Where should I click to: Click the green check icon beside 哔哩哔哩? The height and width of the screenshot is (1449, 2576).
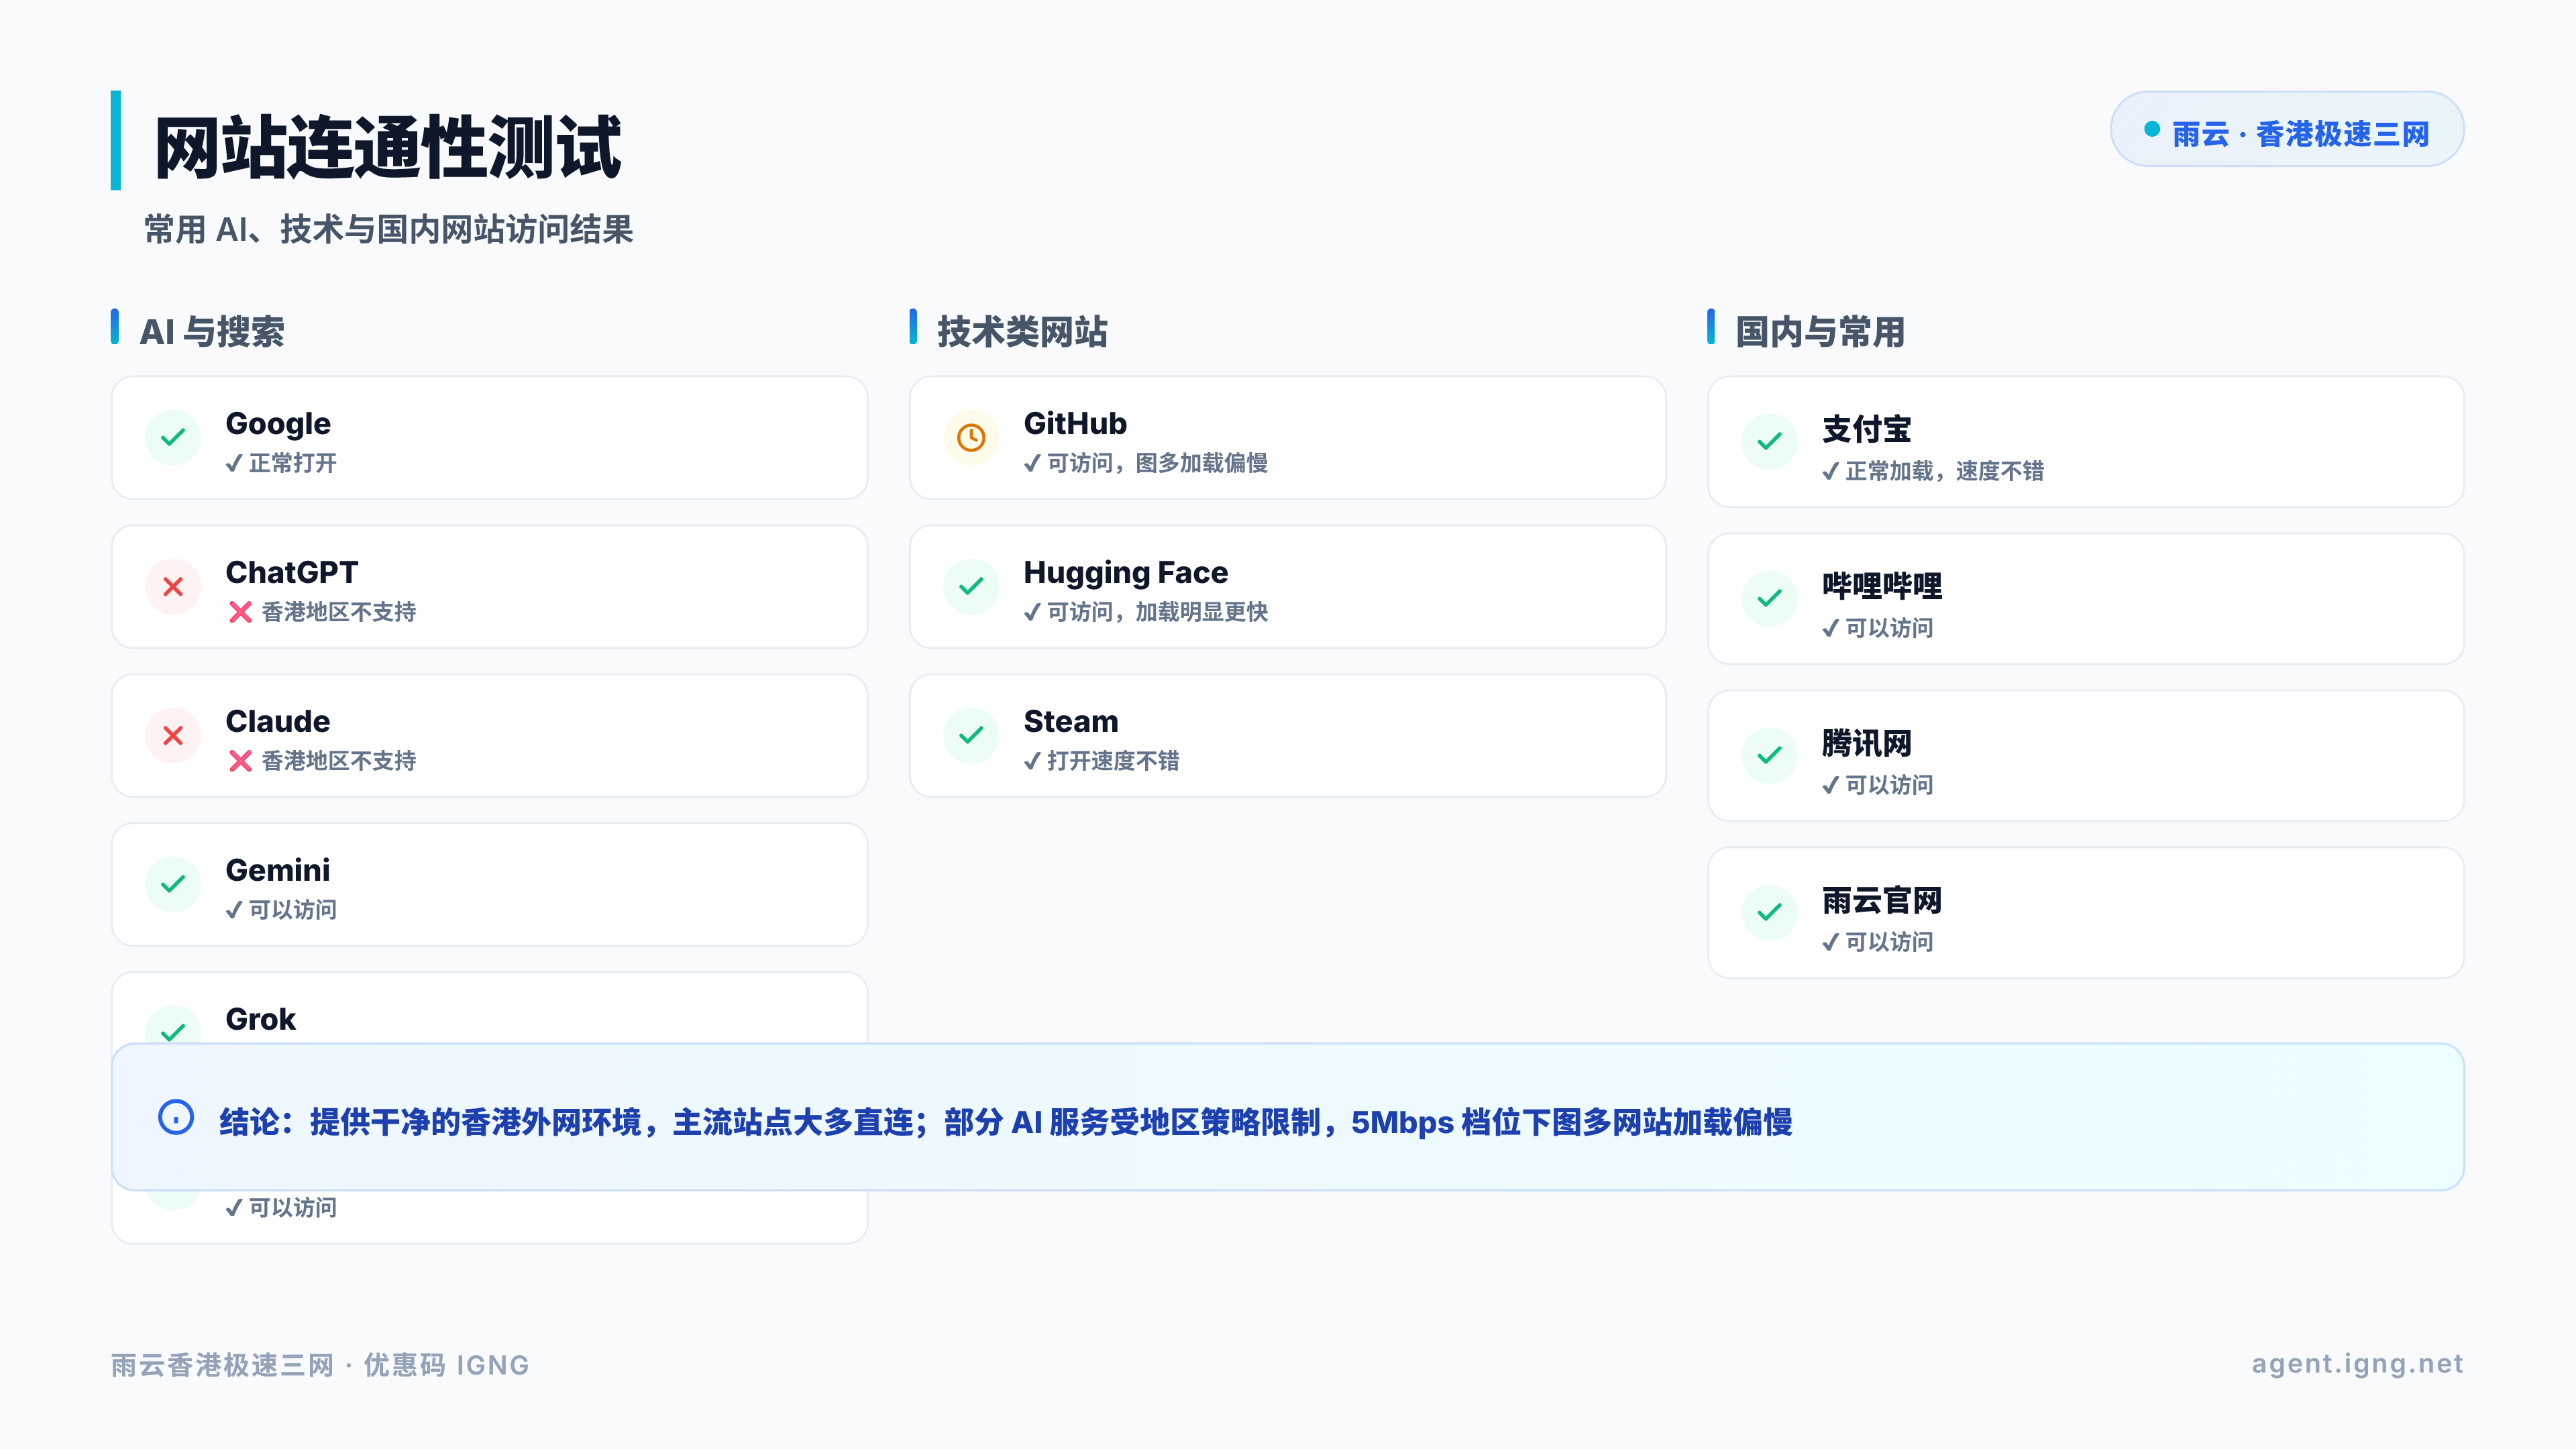point(1769,598)
